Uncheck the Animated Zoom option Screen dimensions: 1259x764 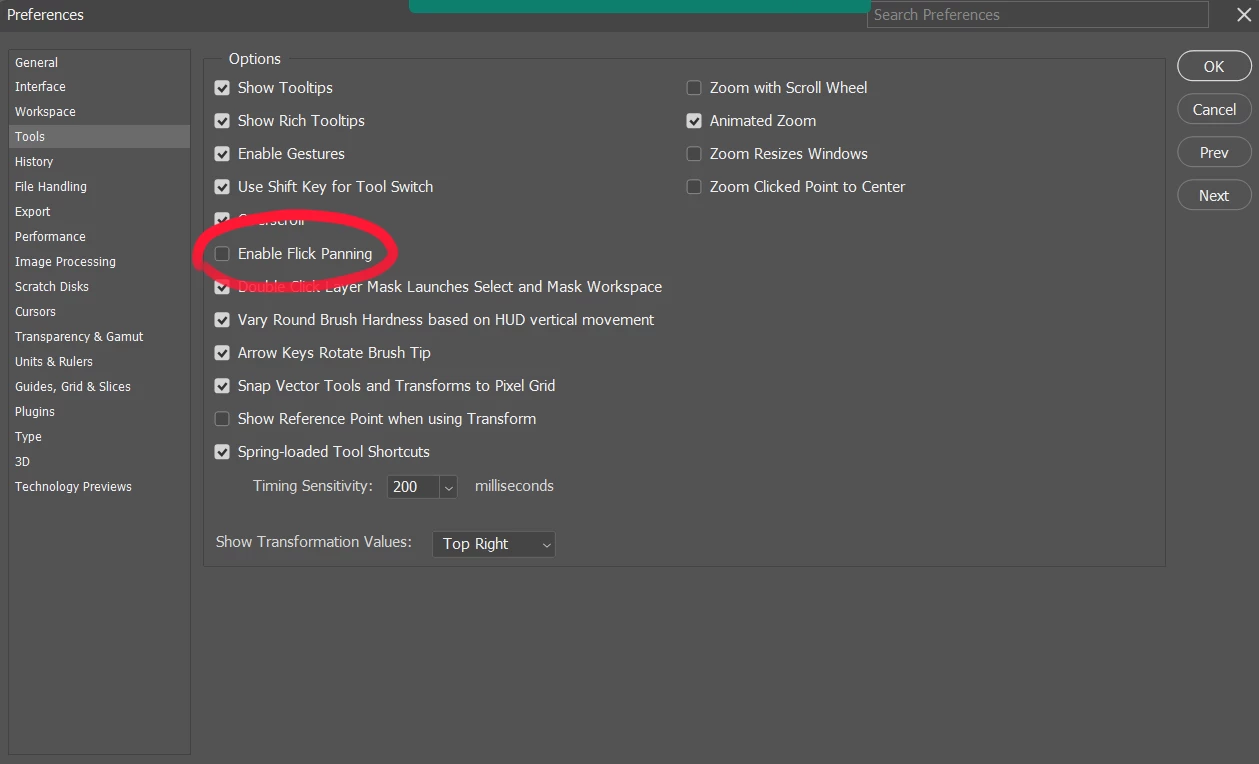(694, 121)
